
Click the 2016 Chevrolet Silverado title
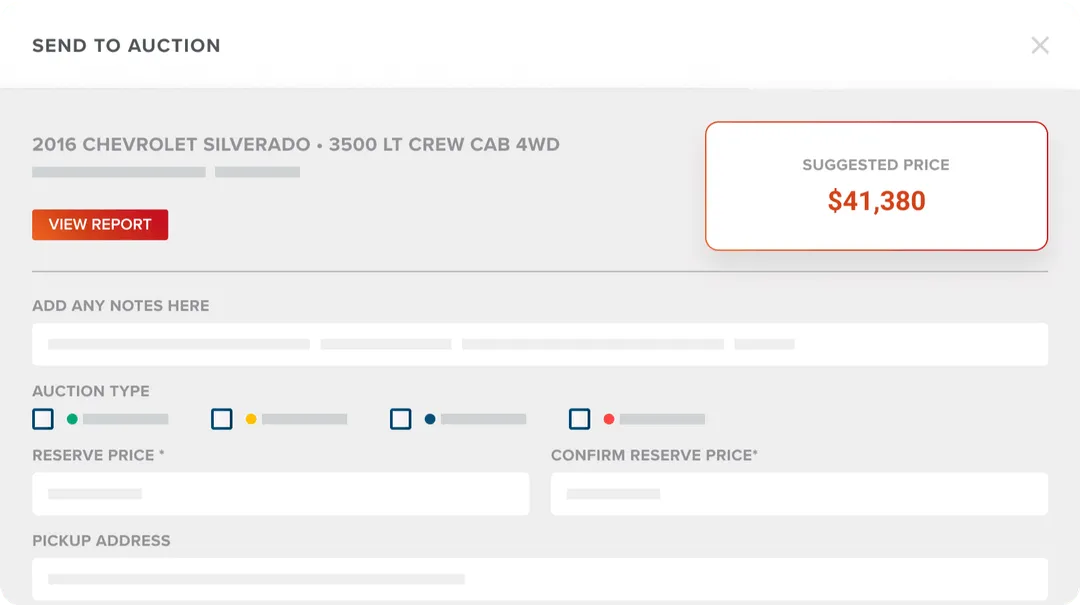[x=296, y=144]
